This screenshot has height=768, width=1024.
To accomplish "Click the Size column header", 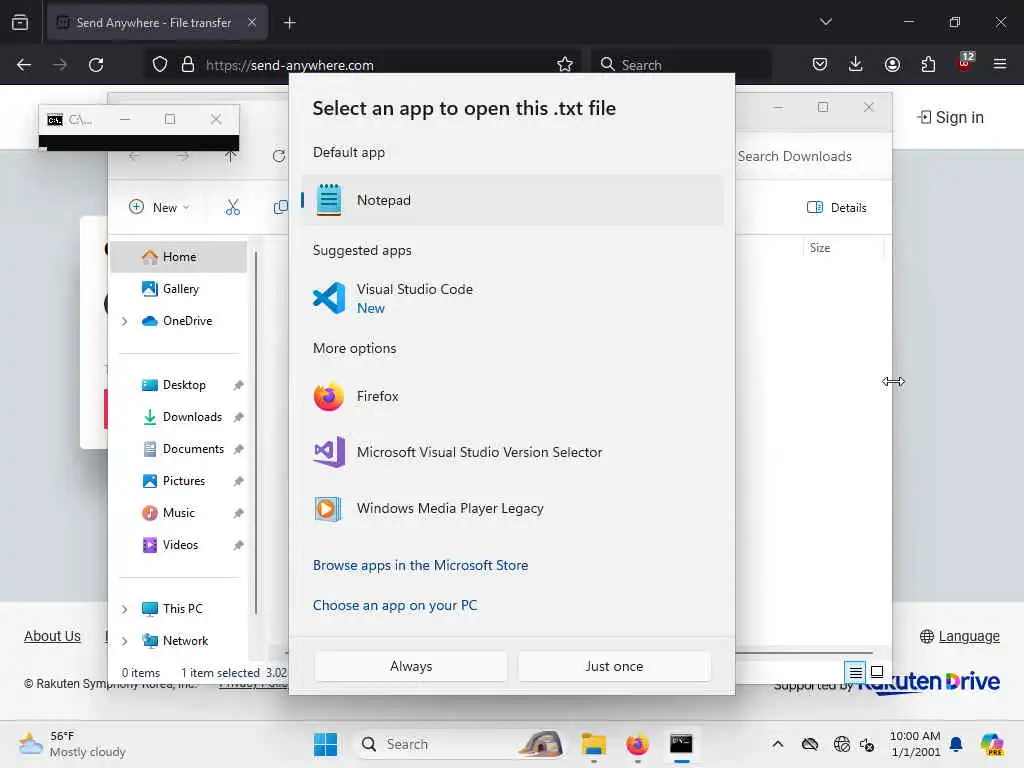I will (x=820, y=248).
